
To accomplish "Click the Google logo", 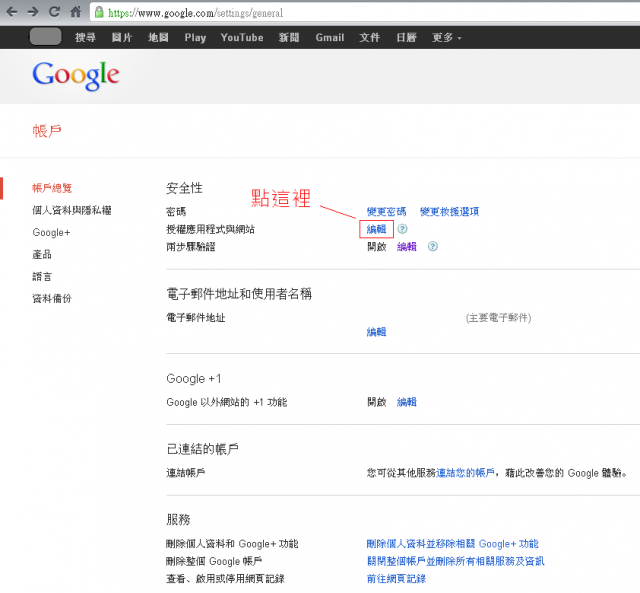I will pyautogui.click(x=76, y=76).
